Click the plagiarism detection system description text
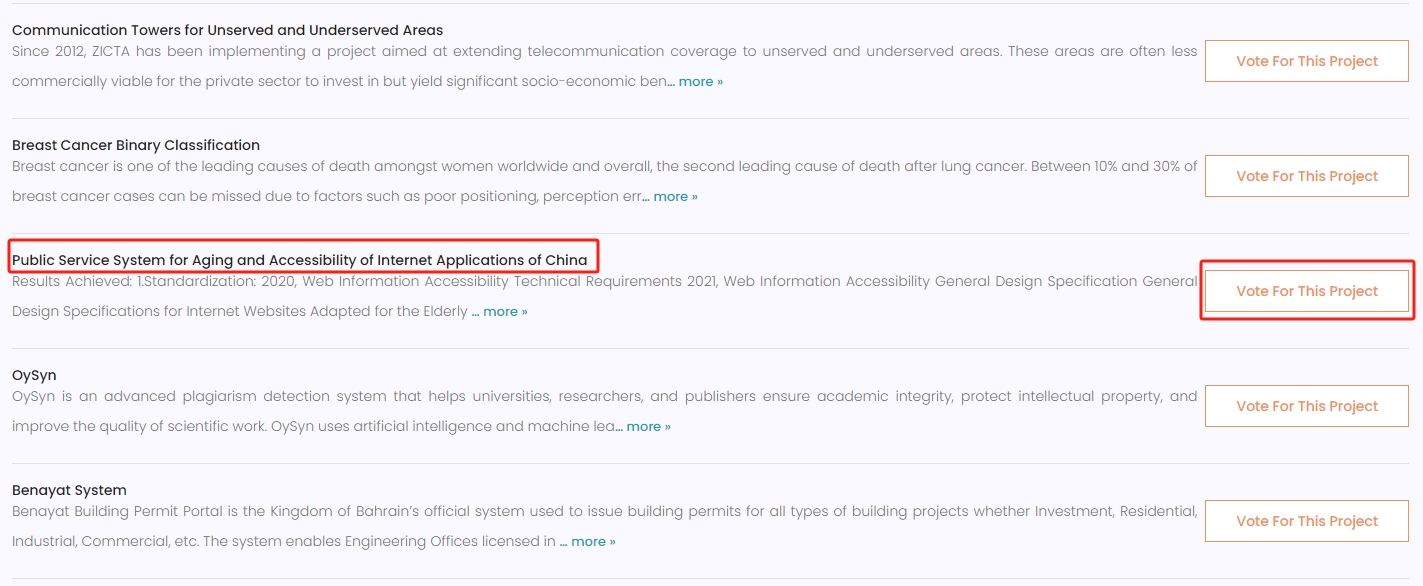 pos(604,411)
